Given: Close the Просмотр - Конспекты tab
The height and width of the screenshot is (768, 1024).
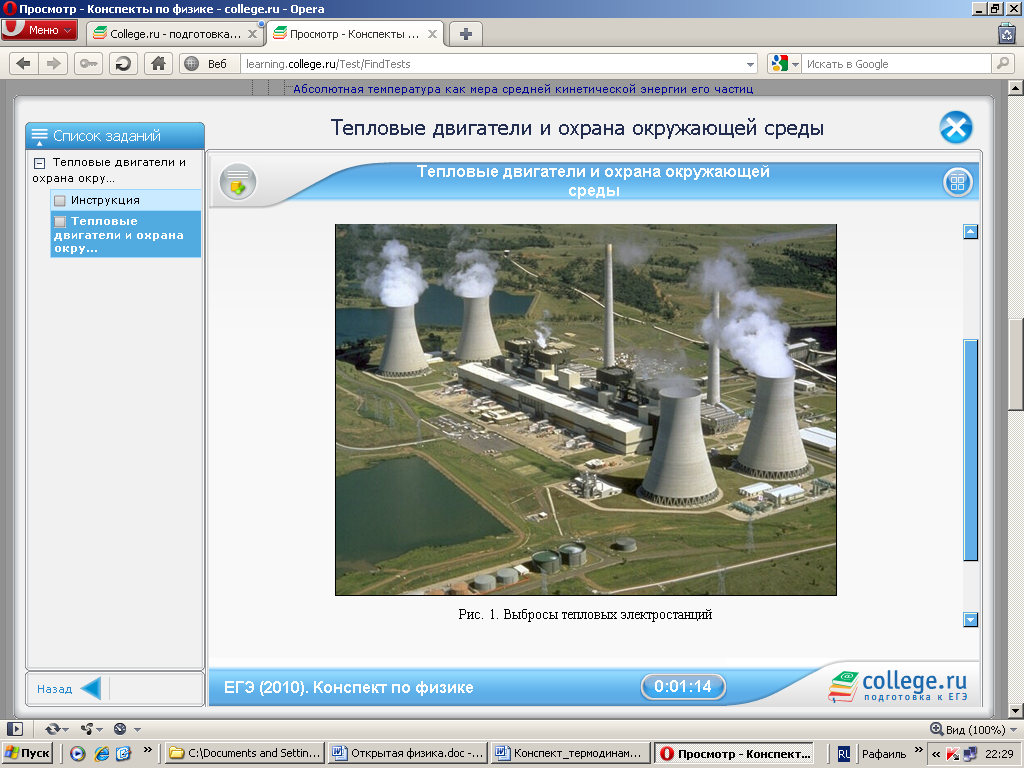Looking at the screenshot, I should coord(432,34).
